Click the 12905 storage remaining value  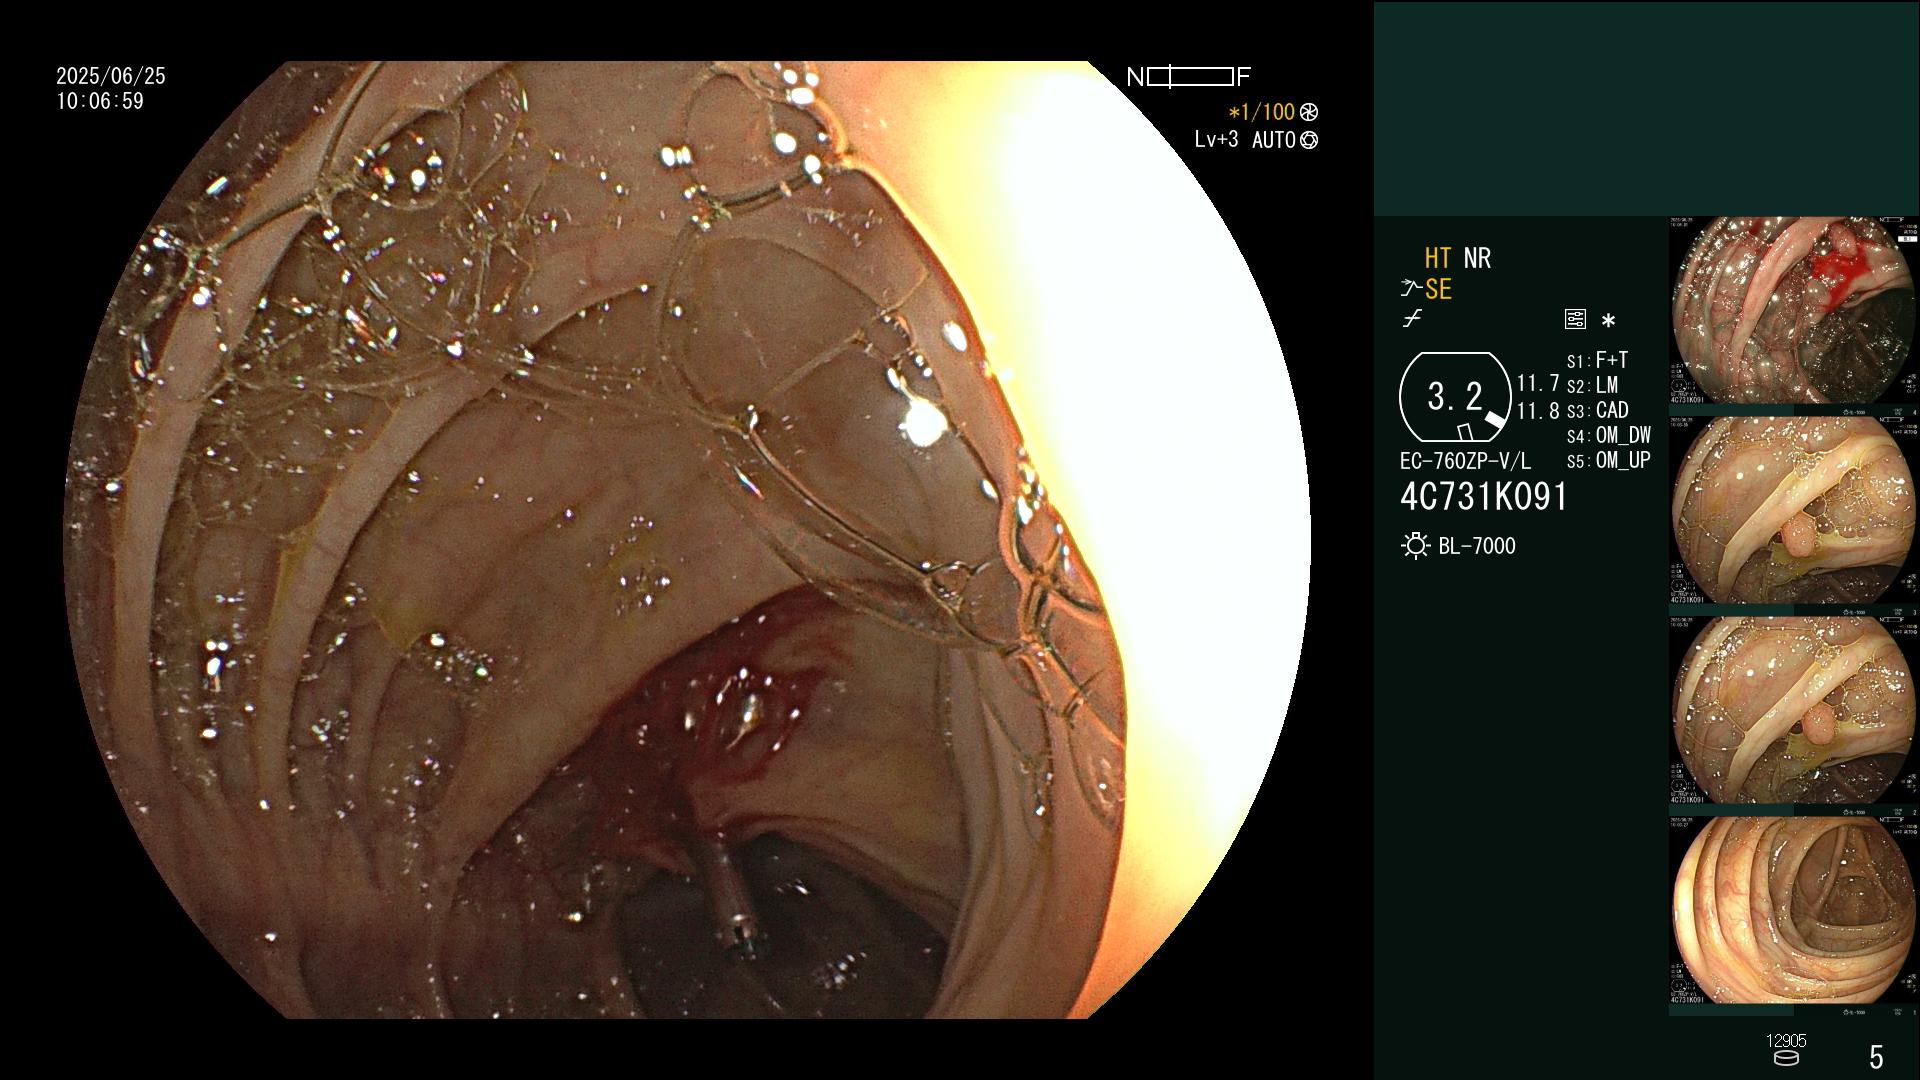(1786, 1041)
